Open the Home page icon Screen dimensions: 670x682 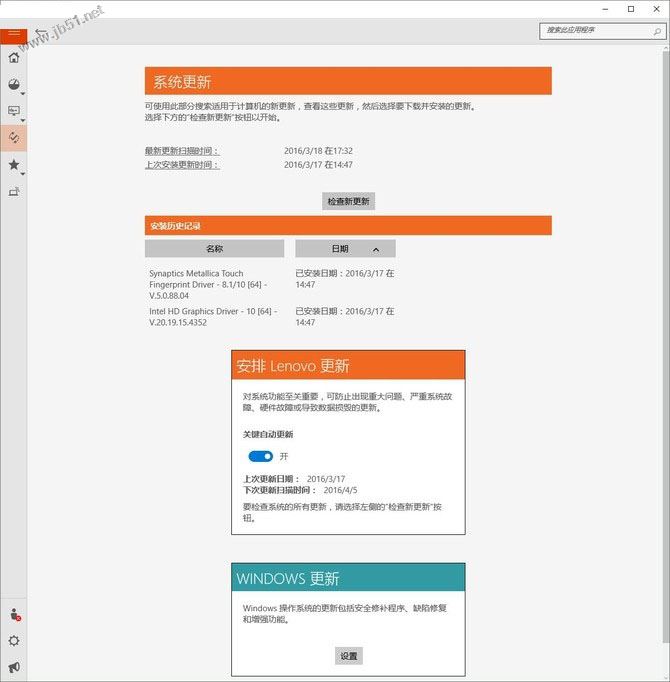point(14,57)
